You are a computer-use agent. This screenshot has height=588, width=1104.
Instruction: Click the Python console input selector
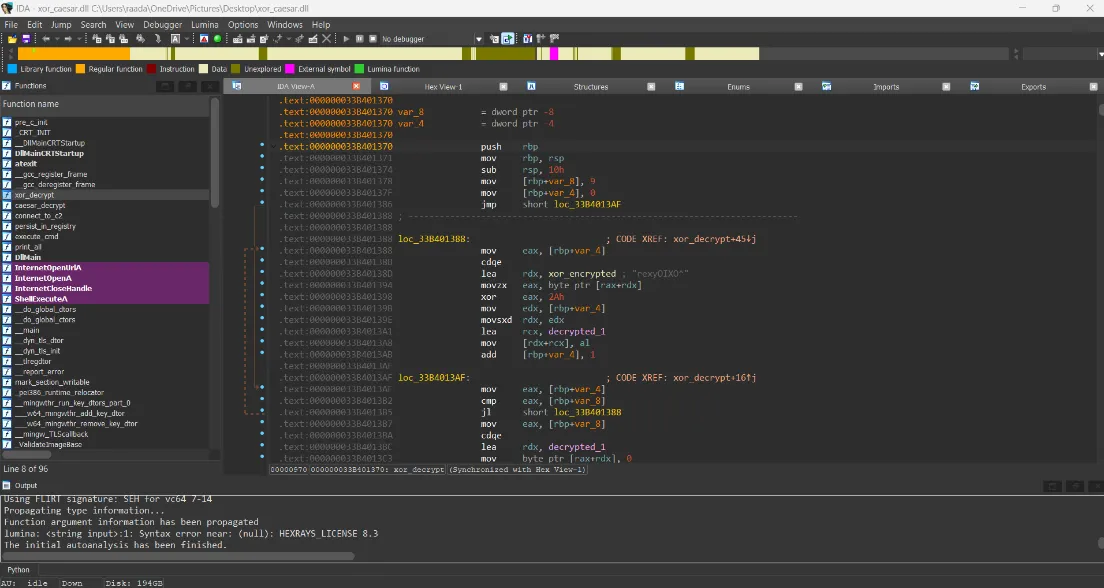point(18,570)
